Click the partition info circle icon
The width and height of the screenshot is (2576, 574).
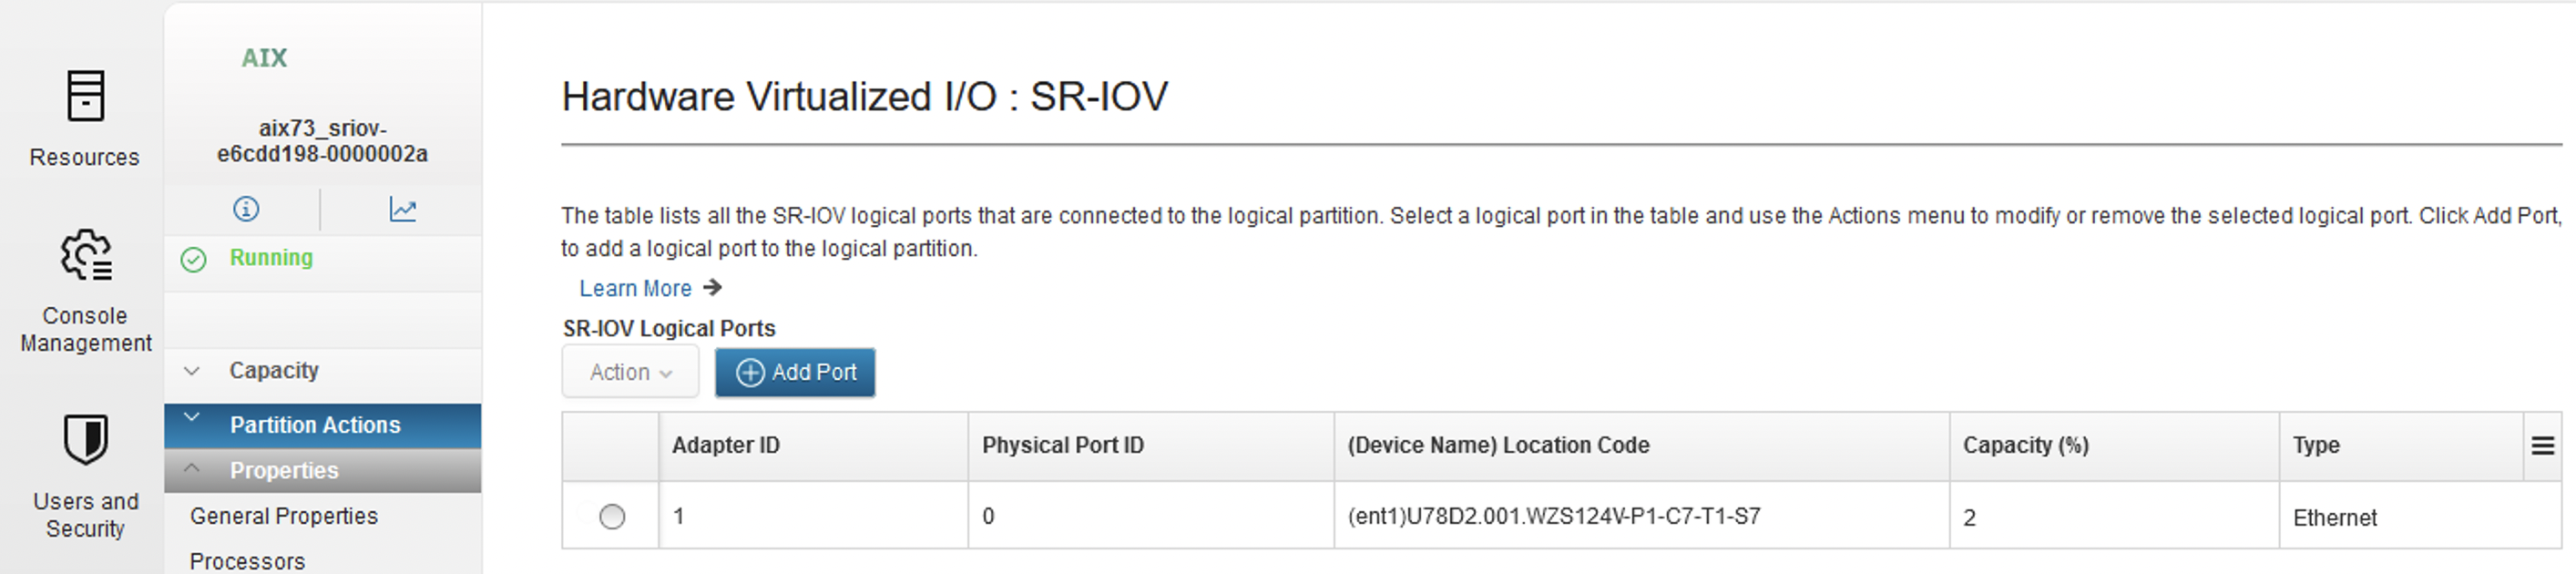pyautogui.click(x=246, y=209)
